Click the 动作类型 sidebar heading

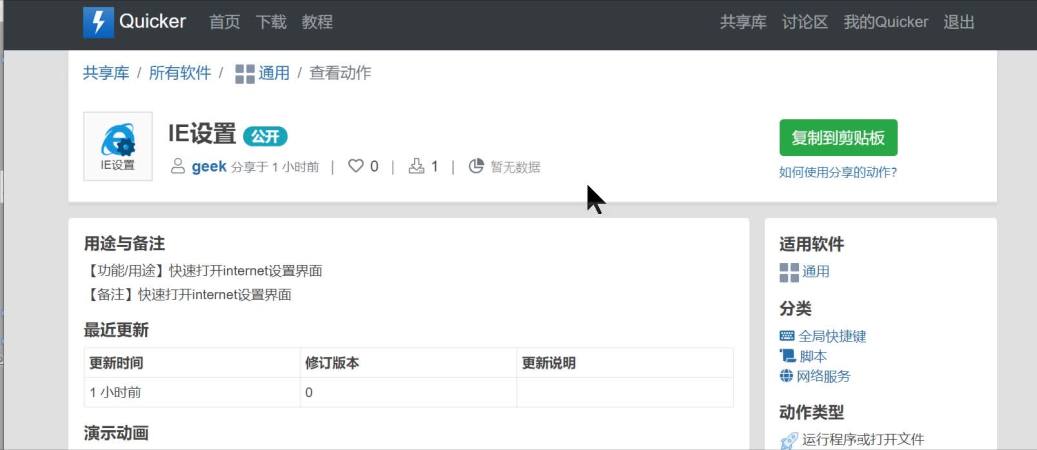[811, 412]
